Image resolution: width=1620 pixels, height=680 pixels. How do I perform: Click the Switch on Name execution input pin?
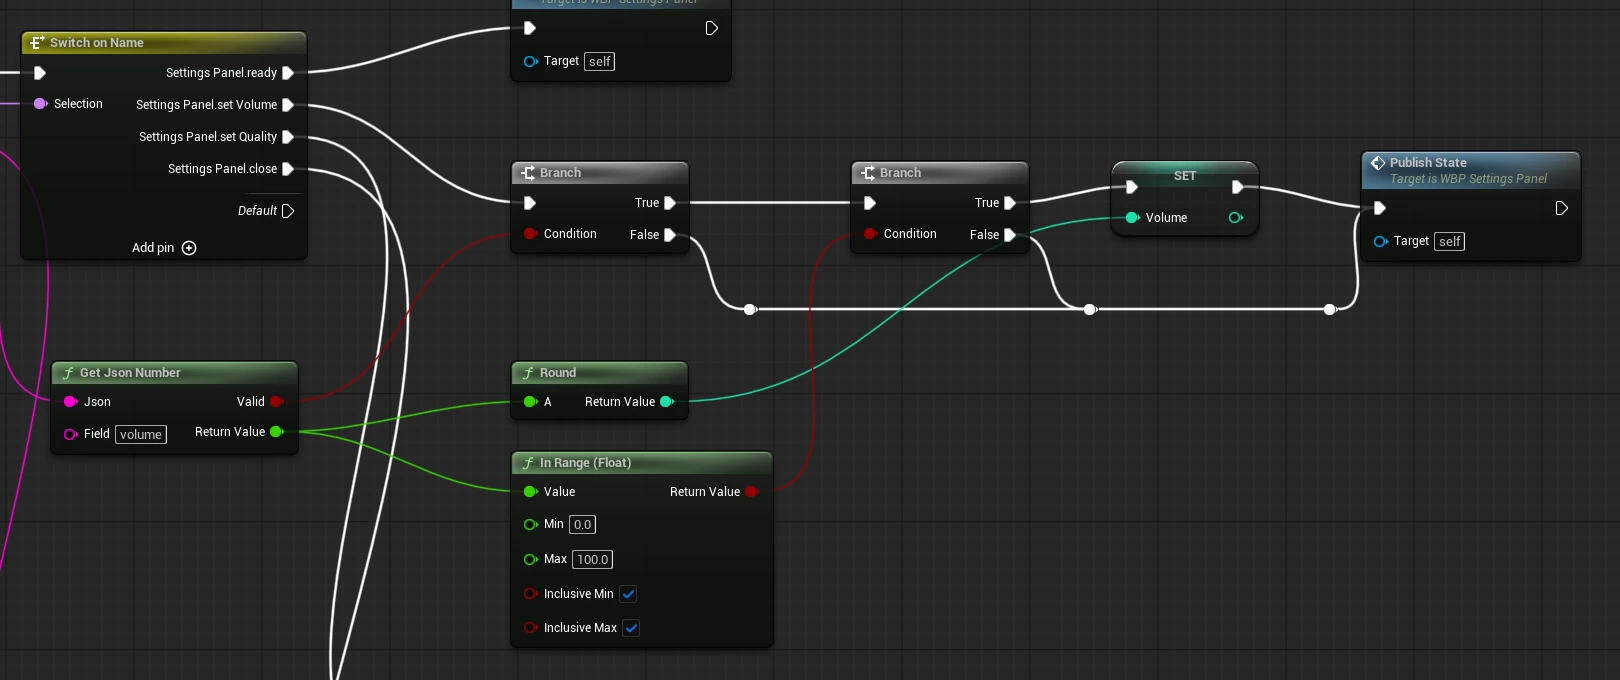40,73
